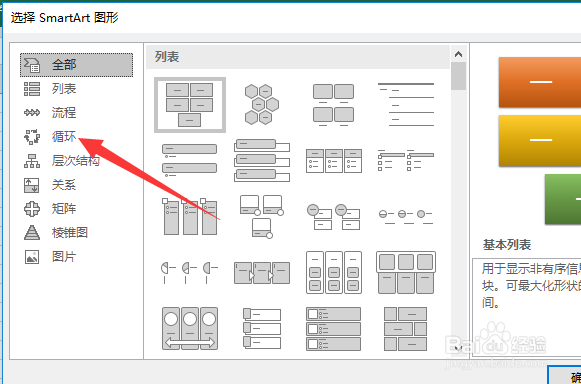The width and height of the screenshot is (581, 384).
Task: Choose the picture strips layout
Action: tap(262, 328)
